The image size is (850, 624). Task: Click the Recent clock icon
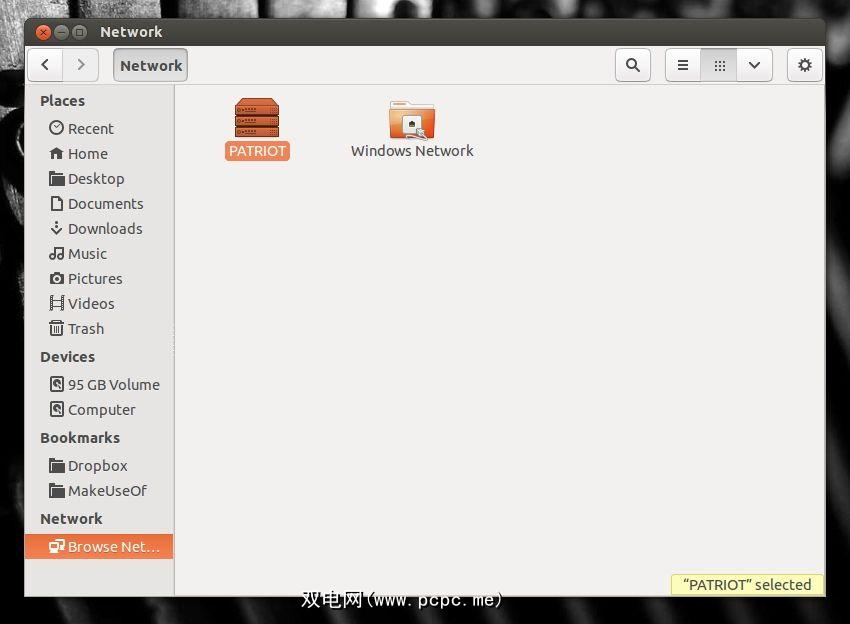click(56, 127)
